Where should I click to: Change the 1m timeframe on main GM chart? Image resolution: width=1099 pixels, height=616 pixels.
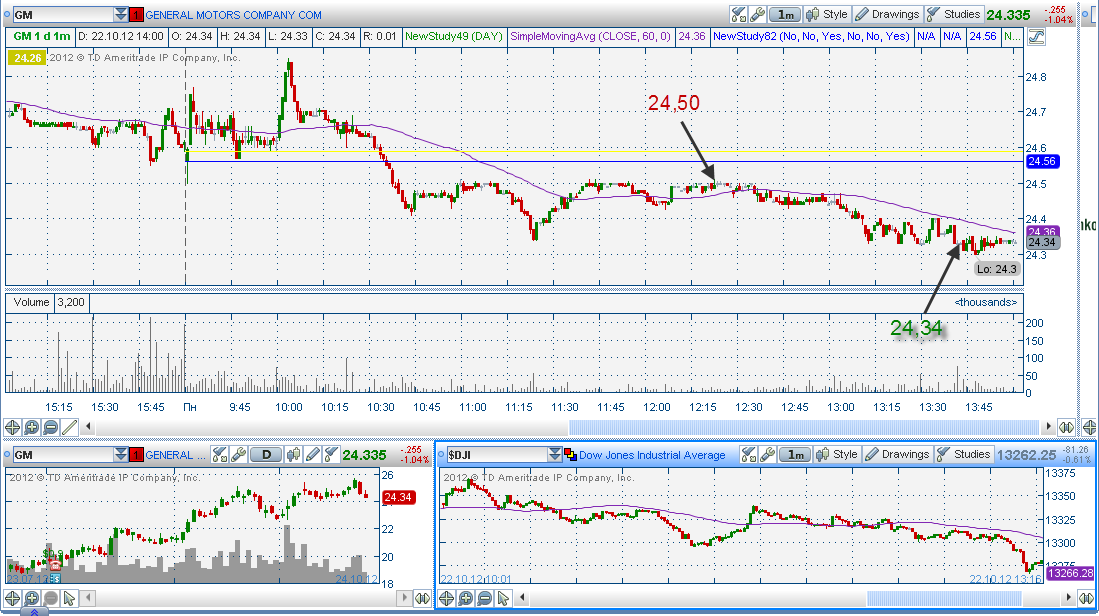click(785, 14)
